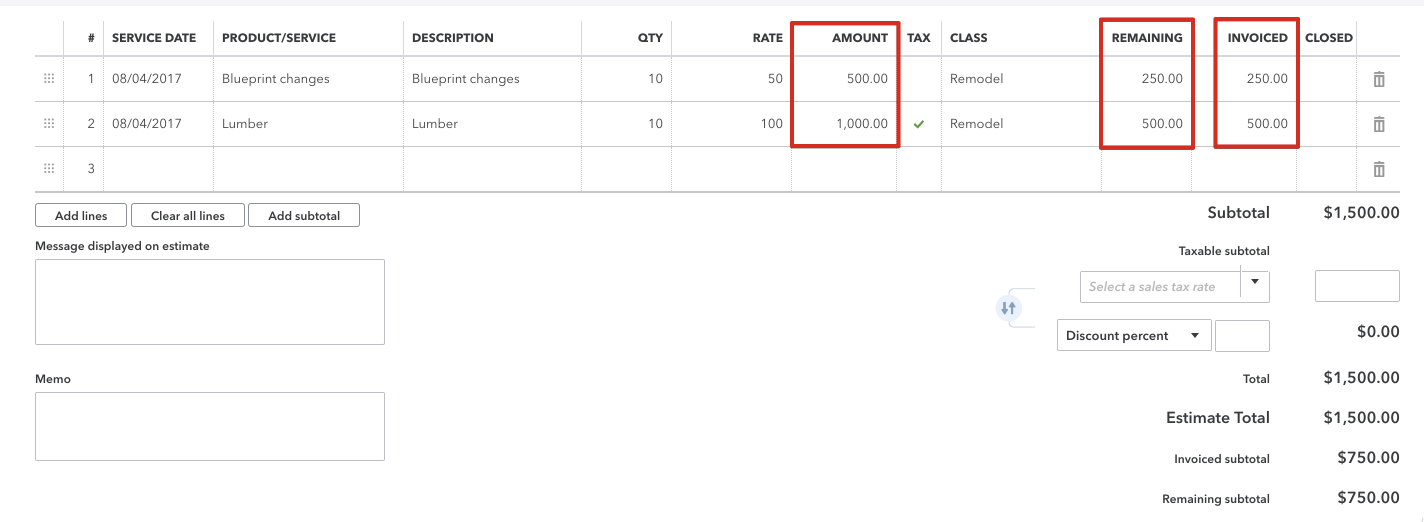1424x522 pixels.
Task: Toggle tax checkmark on Lumber row
Action: pos(918,124)
